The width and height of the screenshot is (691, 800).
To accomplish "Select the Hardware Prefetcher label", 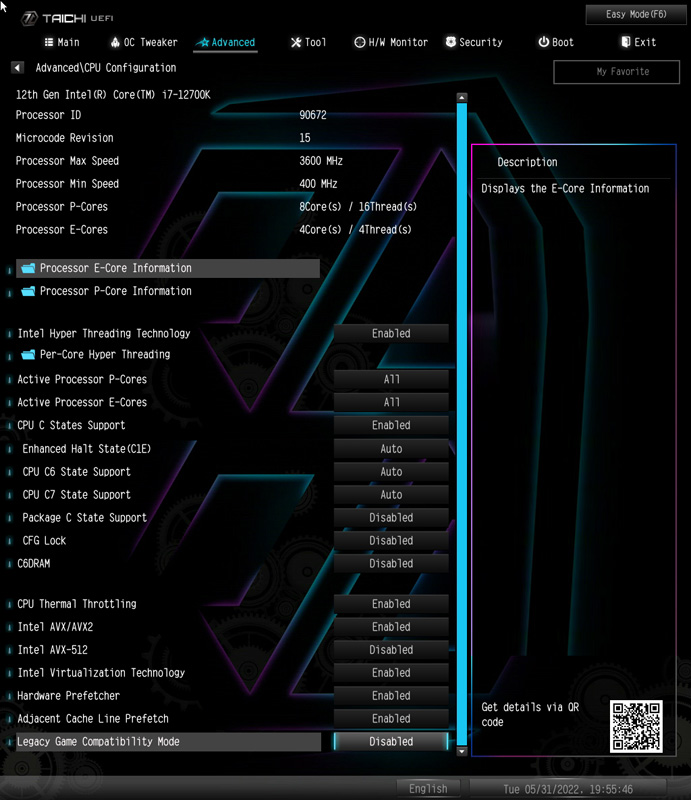I will pyautogui.click(x=68, y=695).
